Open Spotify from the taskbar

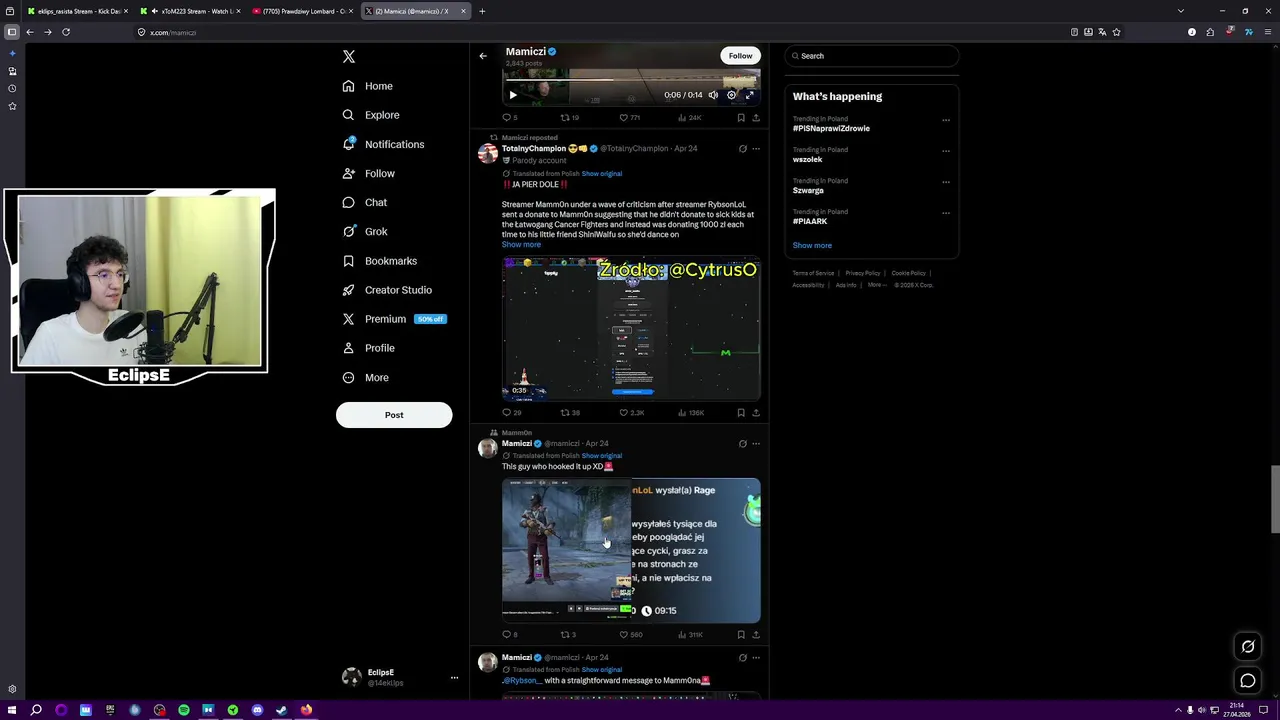click(184, 710)
